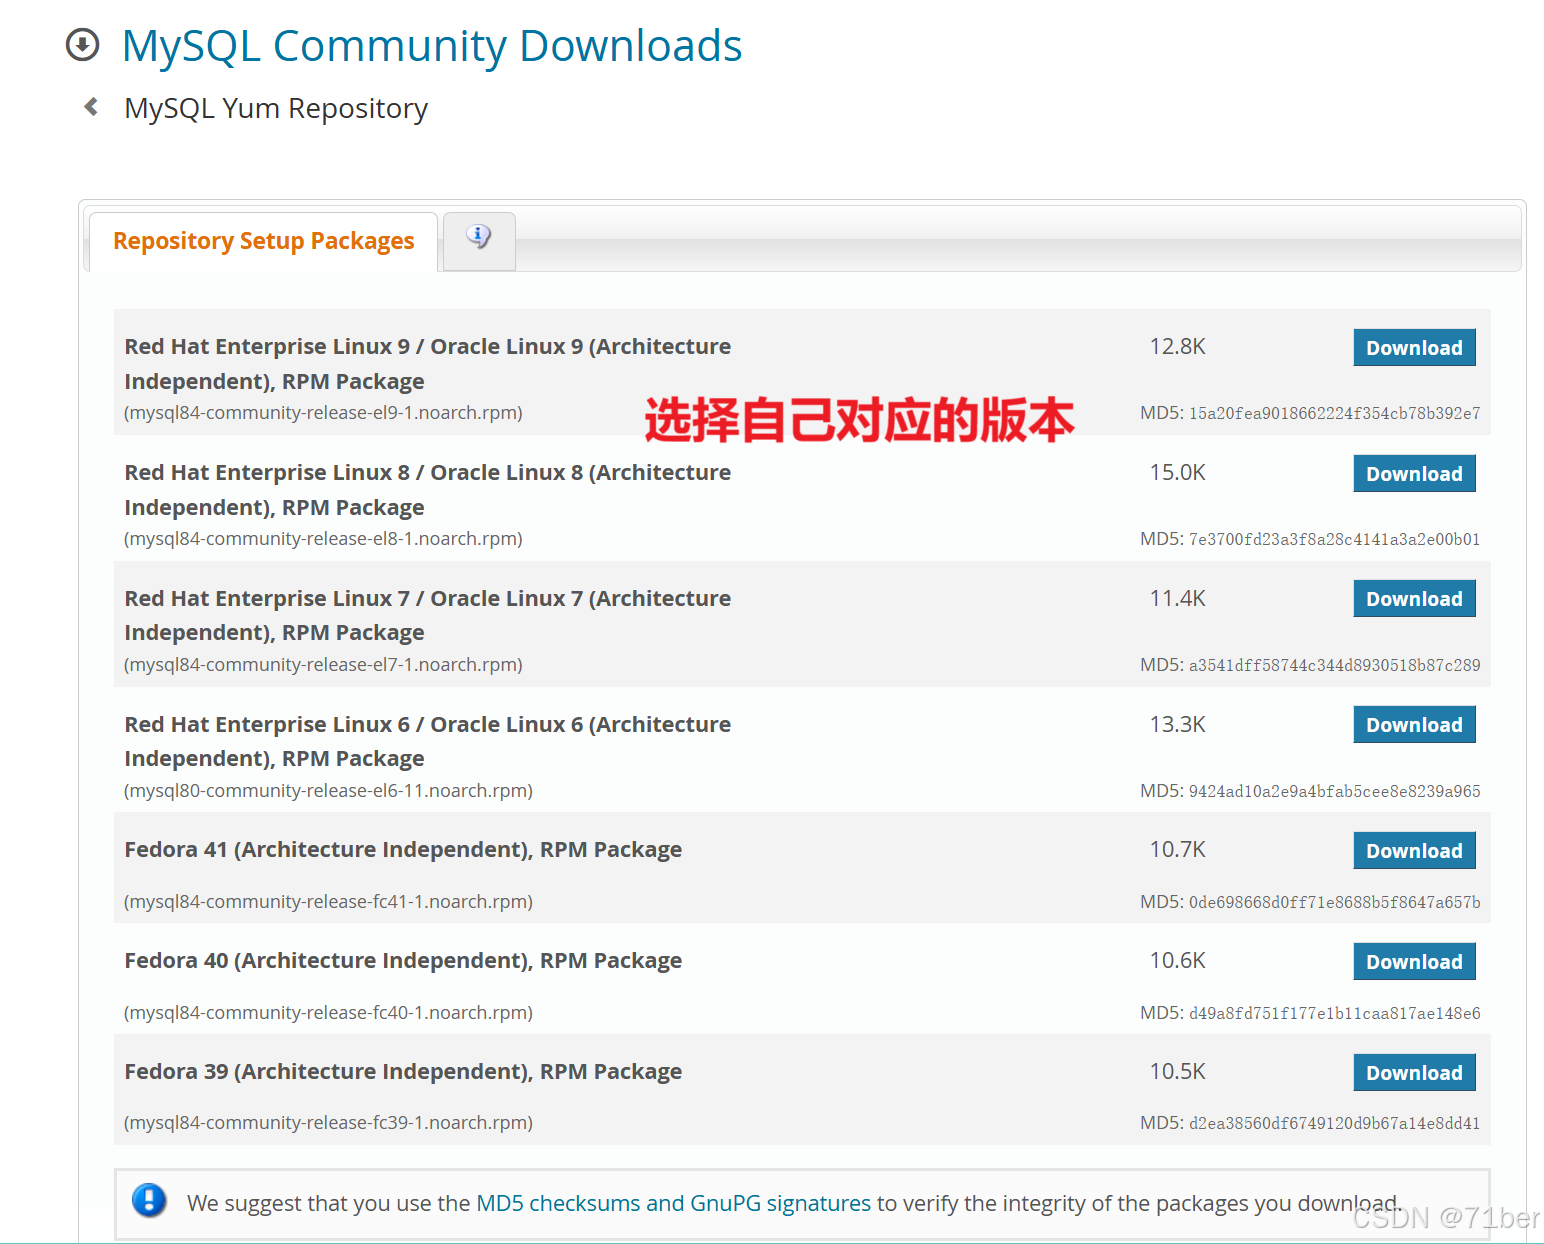Image resolution: width=1544 pixels, height=1244 pixels.
Task: Click the 15.0K file size value
Action: click(x=1177, y=473)
